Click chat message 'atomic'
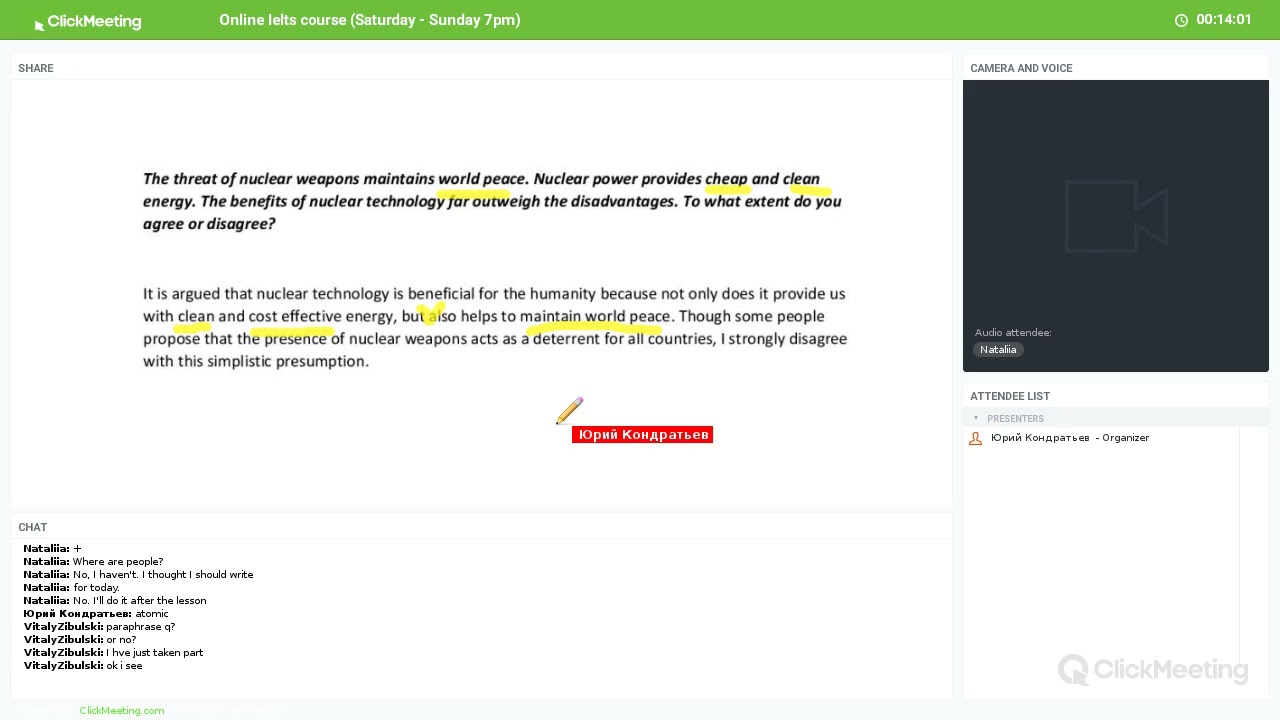The height and width of the screenshot is (720, 1280). [x=152, y=613]
